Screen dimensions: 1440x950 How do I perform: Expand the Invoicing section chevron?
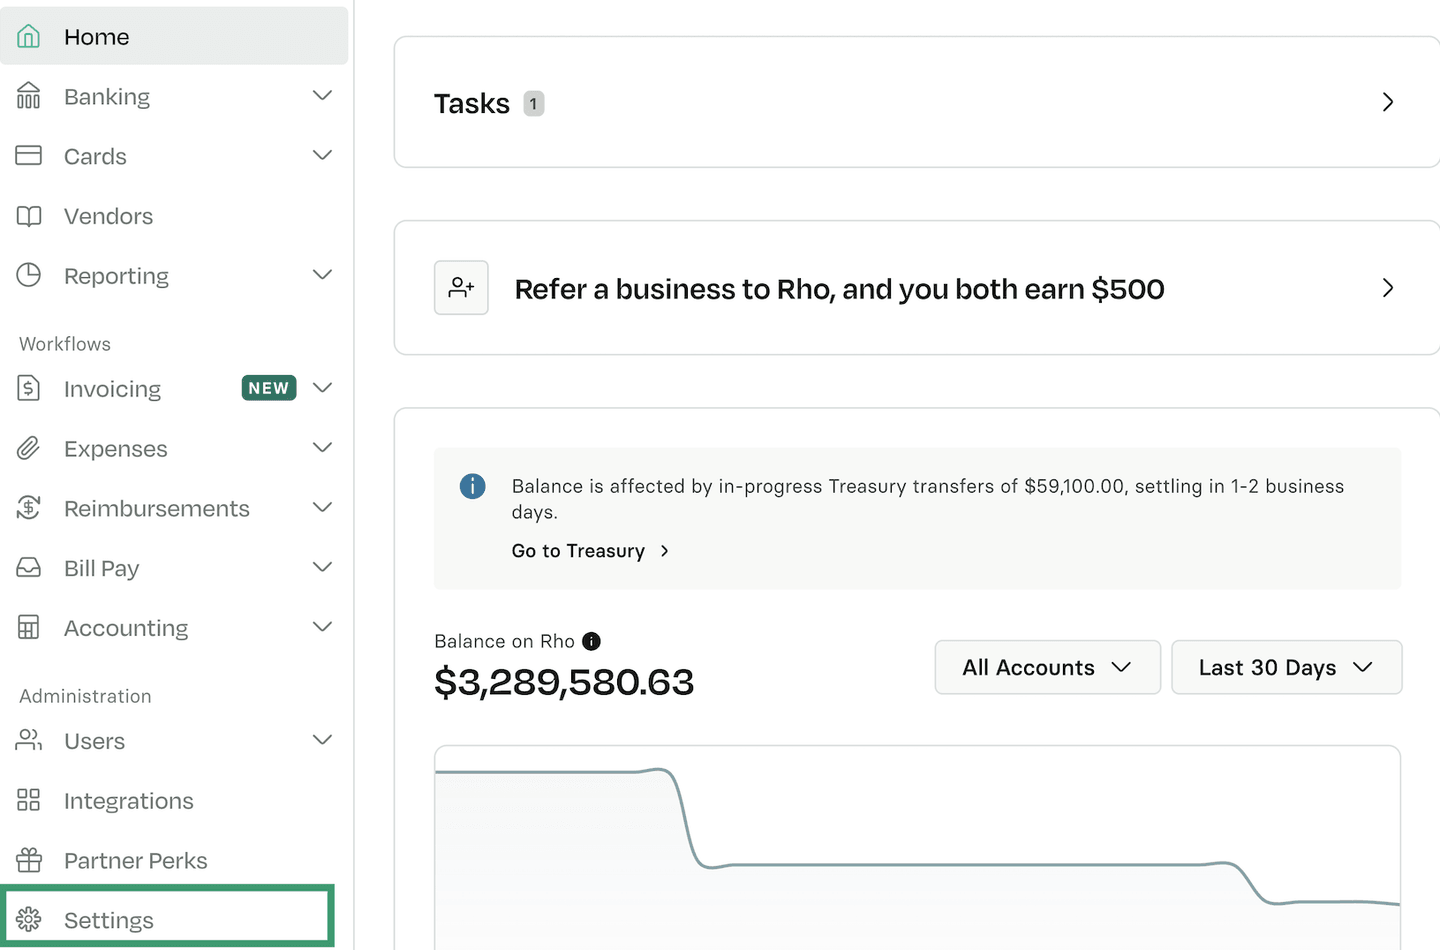pos(322,388)
